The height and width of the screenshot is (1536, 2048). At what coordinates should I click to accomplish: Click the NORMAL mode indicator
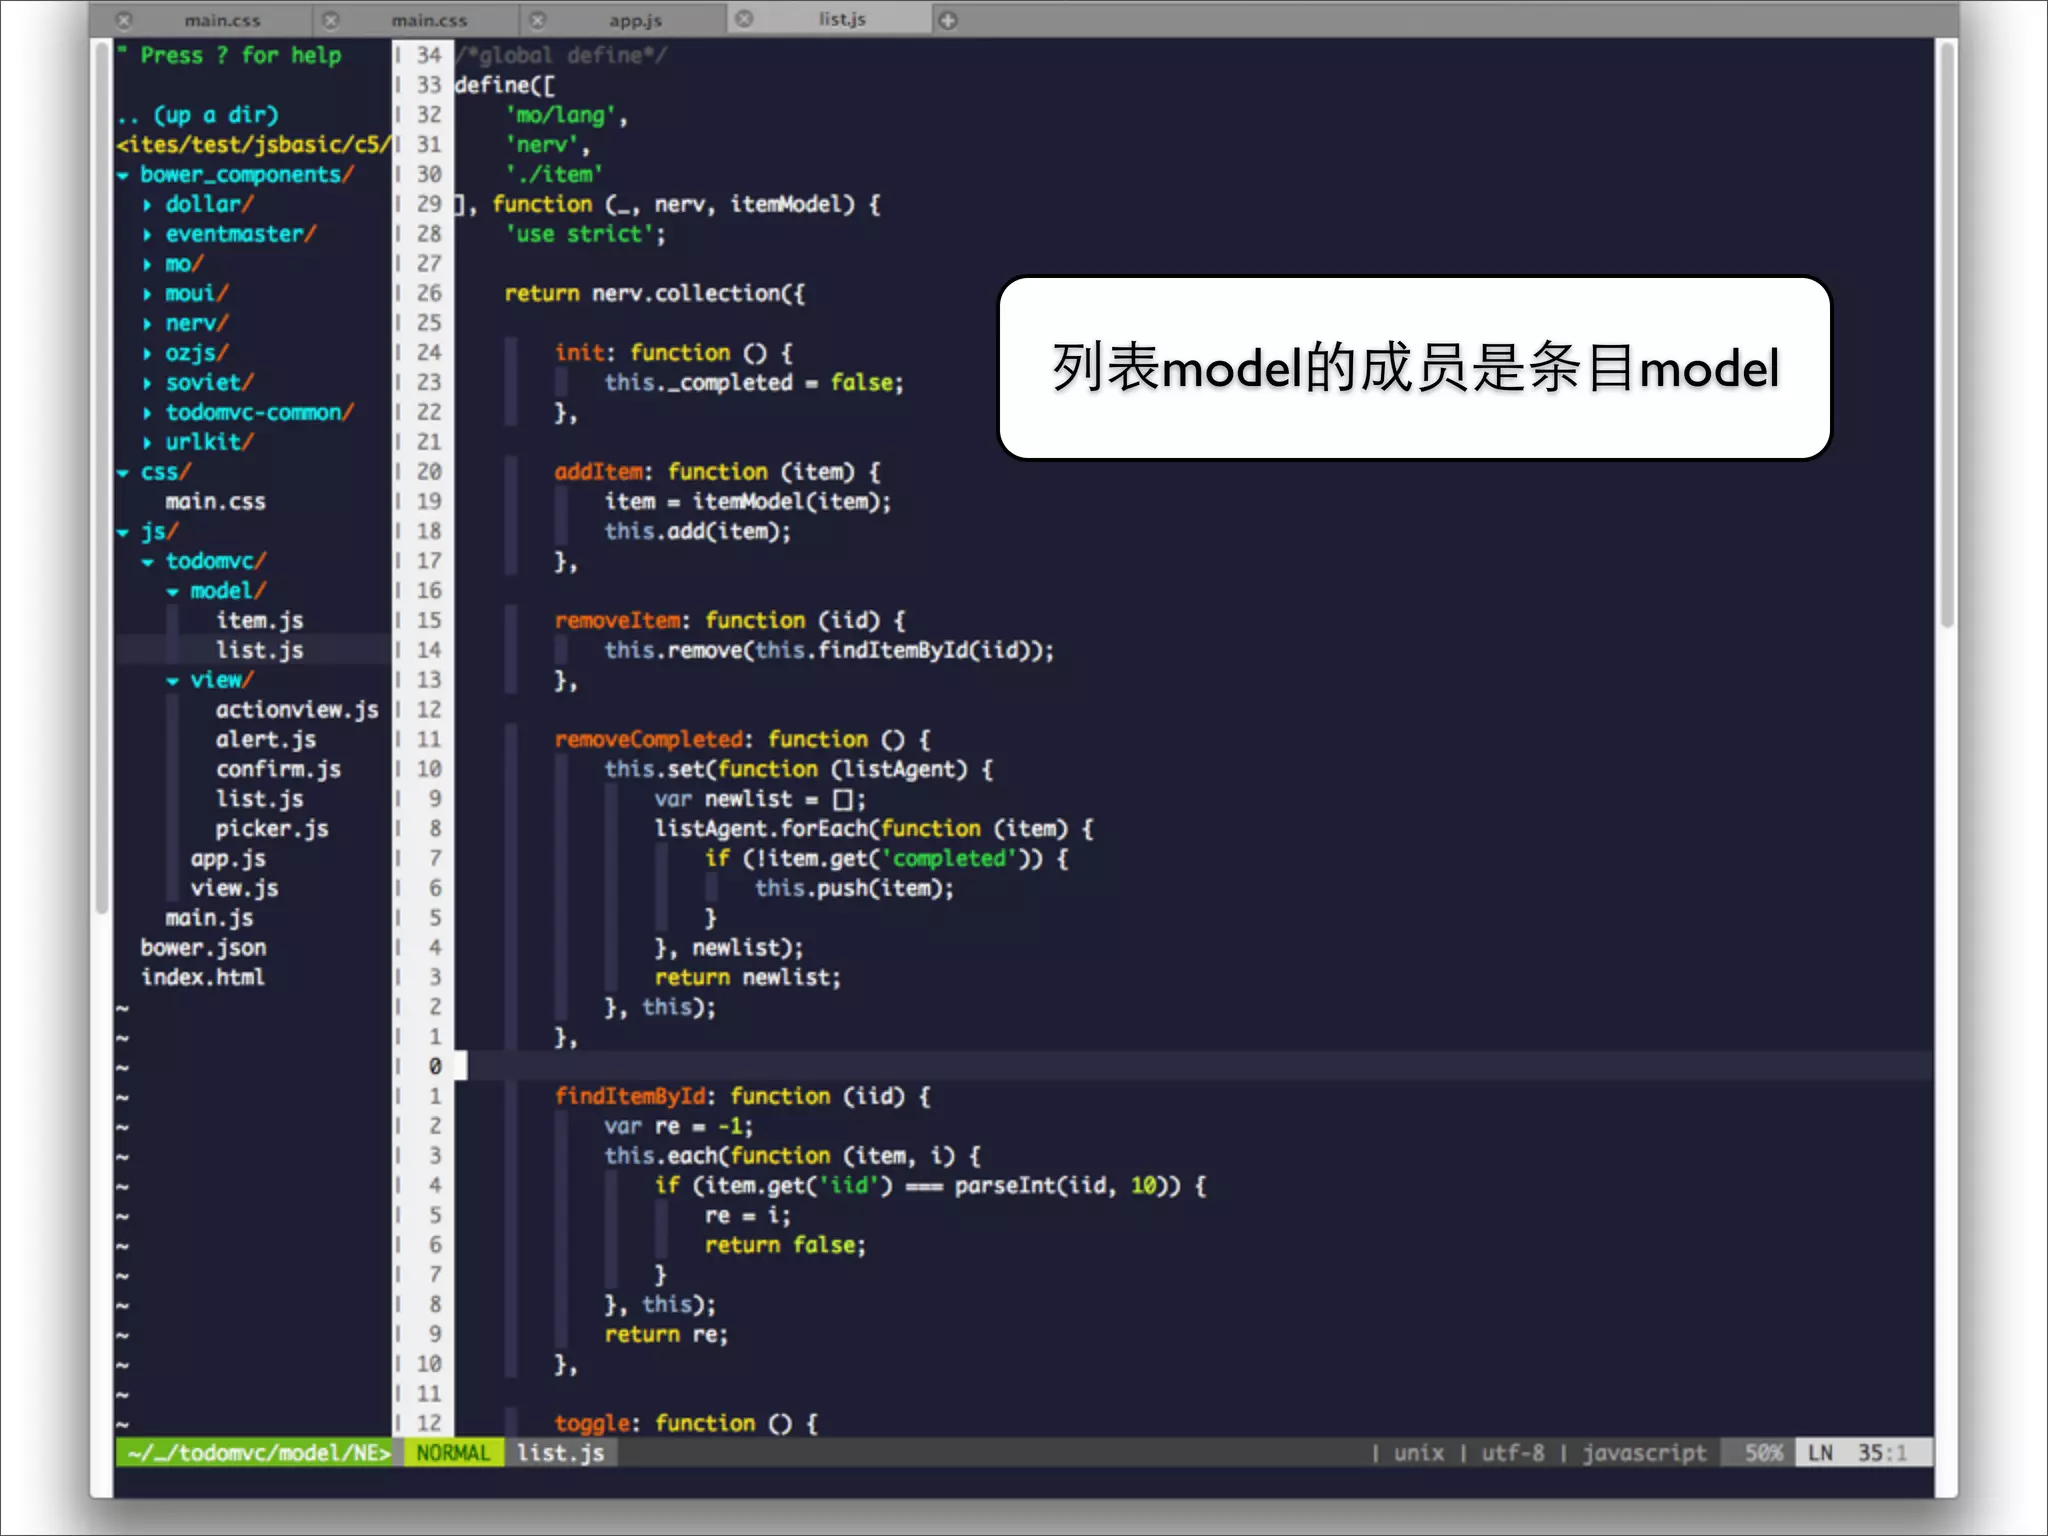pyautogui.click(x=453, y=1453)
